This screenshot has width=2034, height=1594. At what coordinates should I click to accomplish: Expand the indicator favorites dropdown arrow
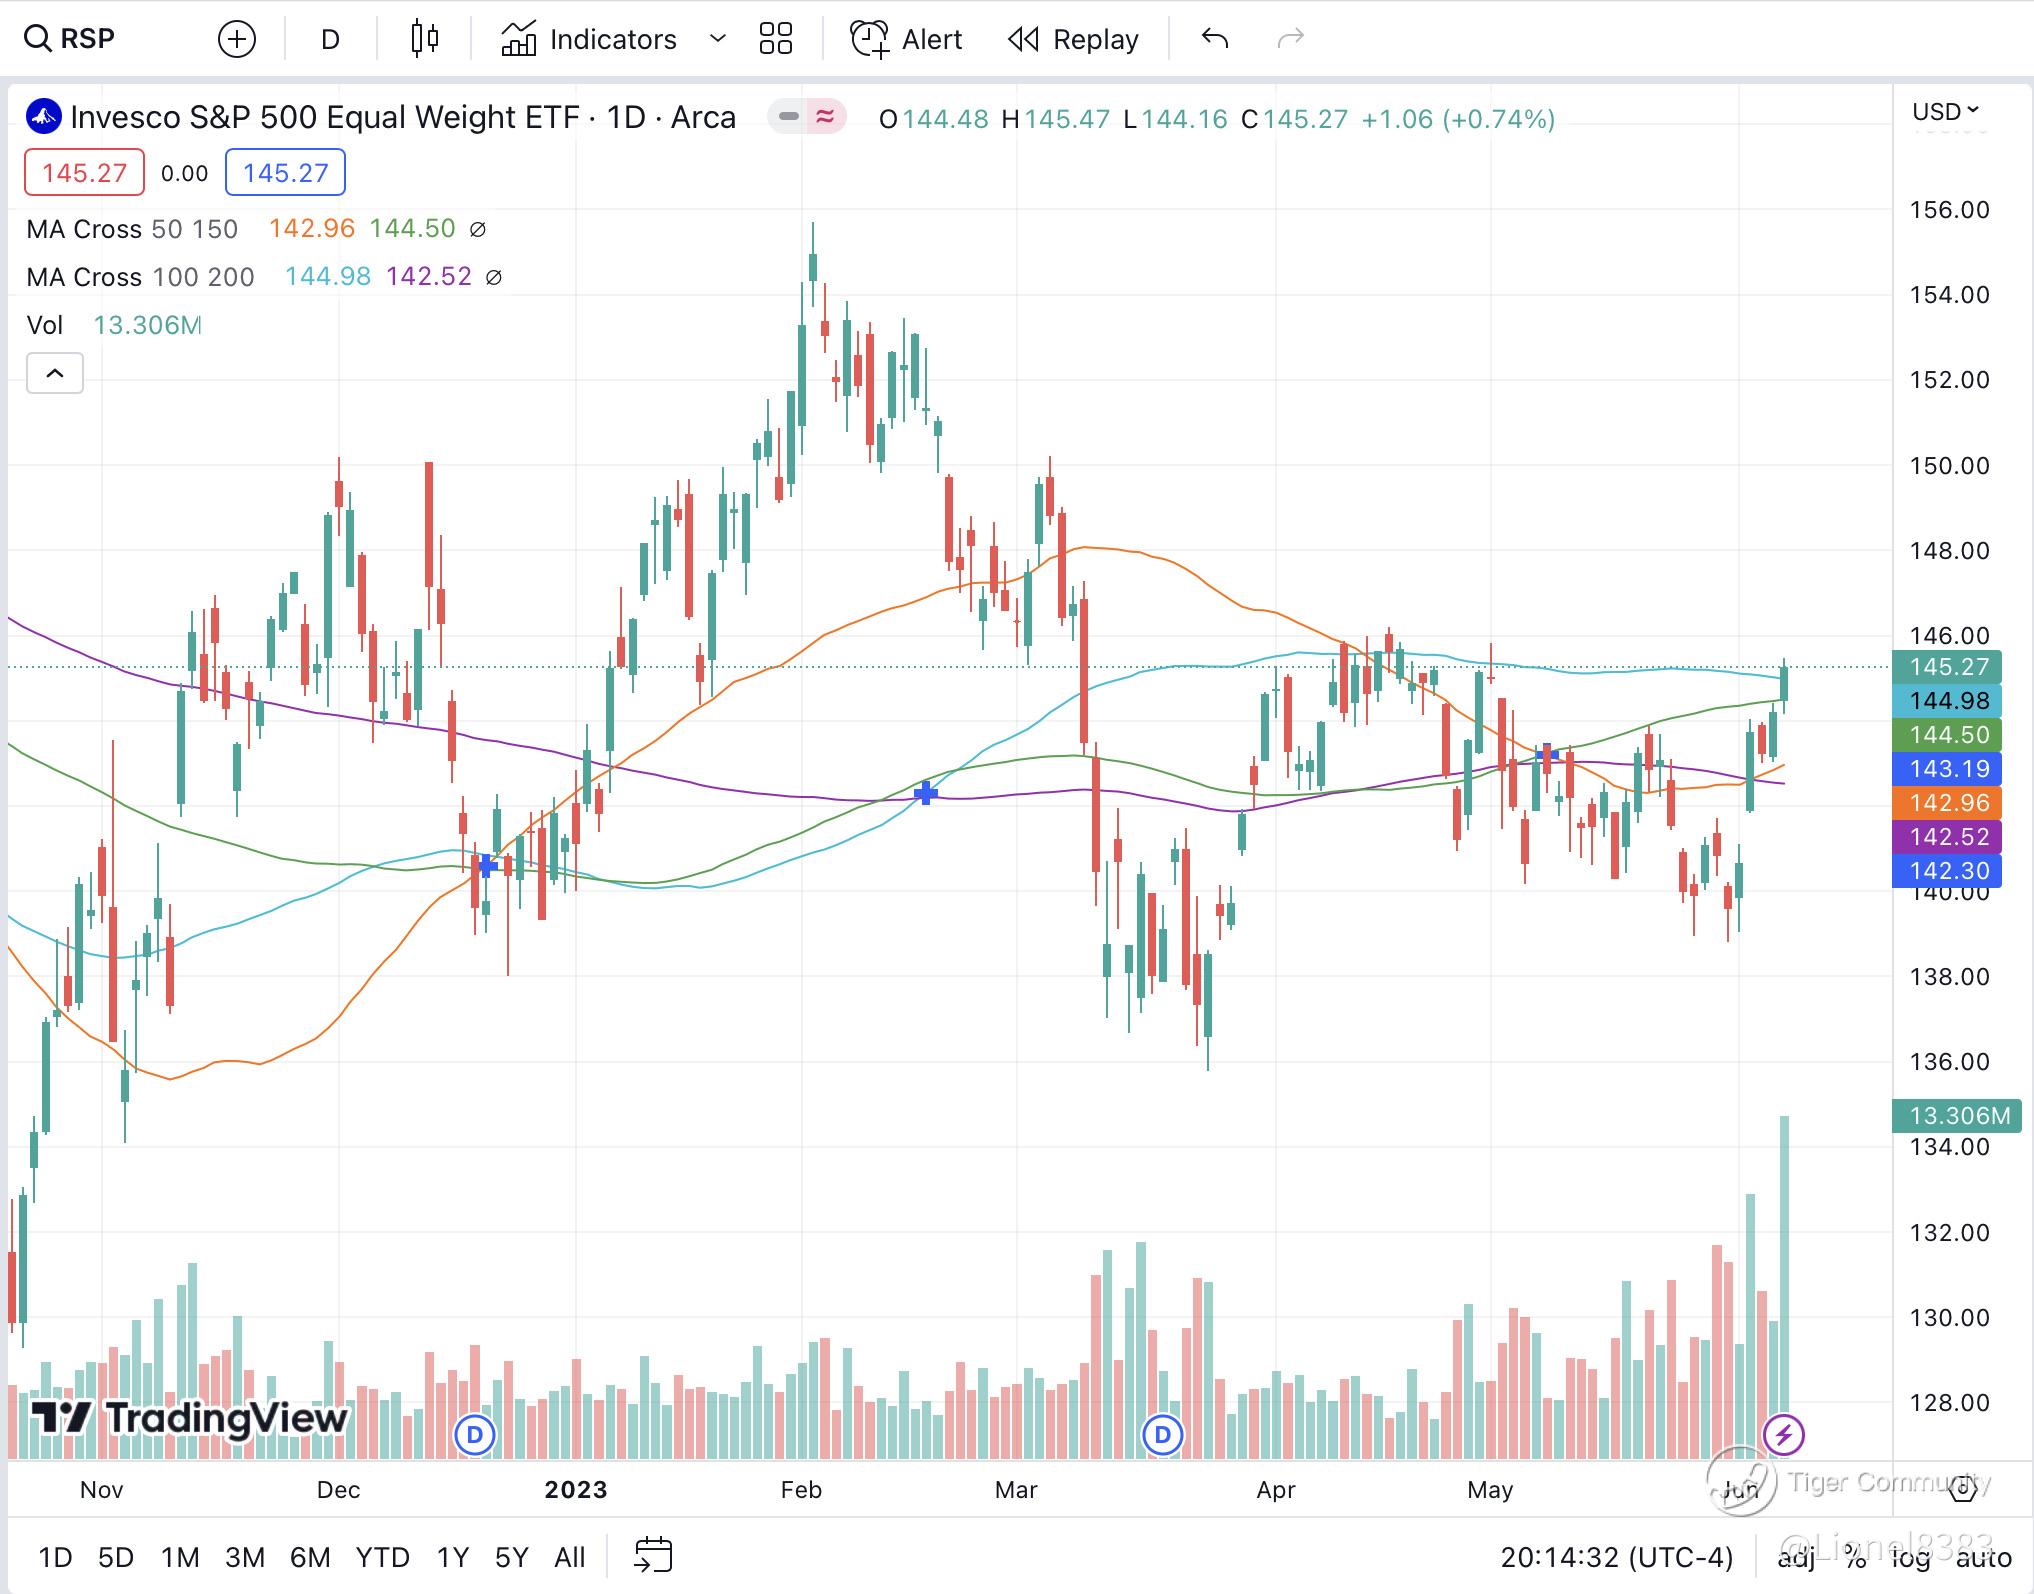(x=717, y=39)
